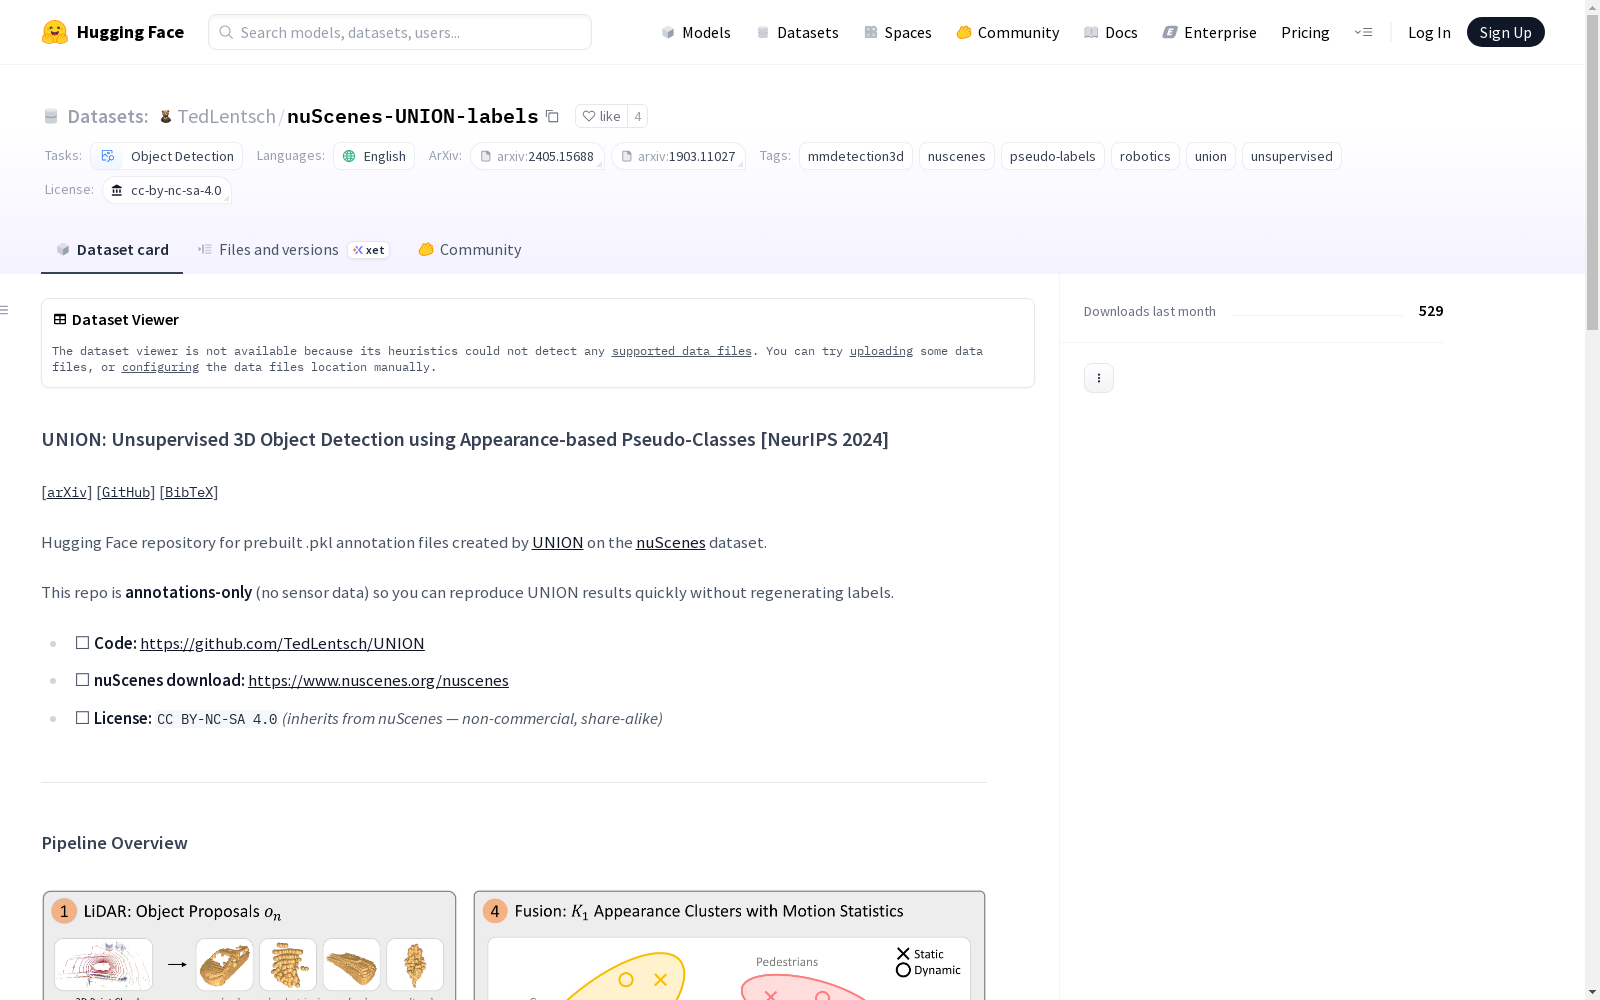The image size is (1600, 1000).
Task: Open the GitHub link in brackets
Action: click(x=126, y=492)
